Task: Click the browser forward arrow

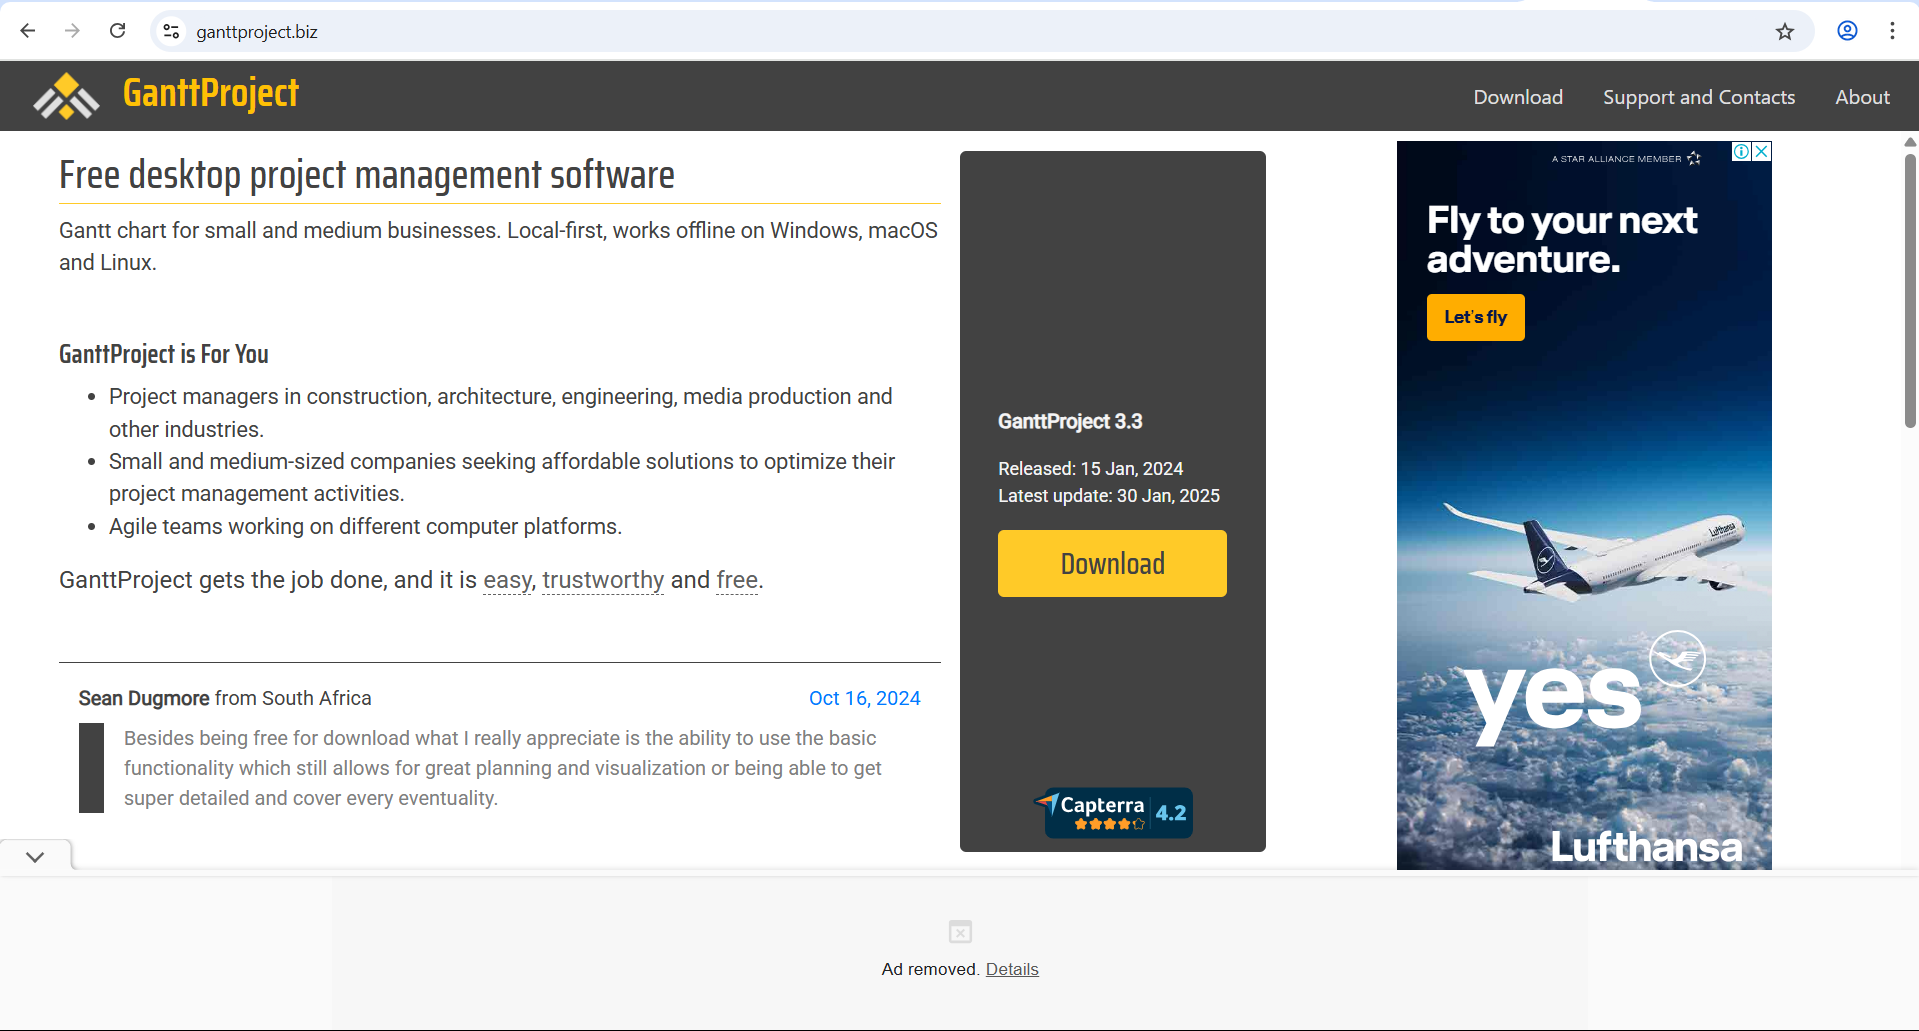Action: (x=72, y=31)
